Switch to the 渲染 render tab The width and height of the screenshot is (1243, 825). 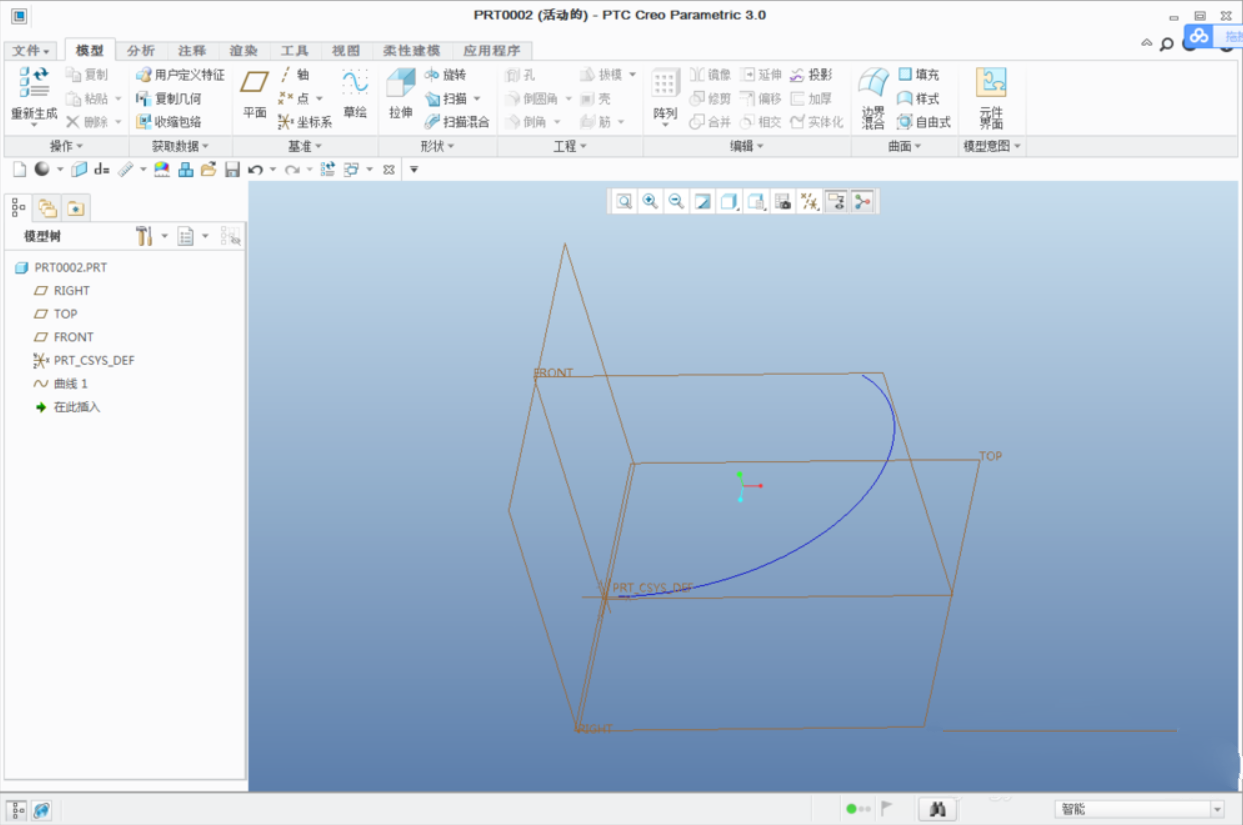pos(243,50)
